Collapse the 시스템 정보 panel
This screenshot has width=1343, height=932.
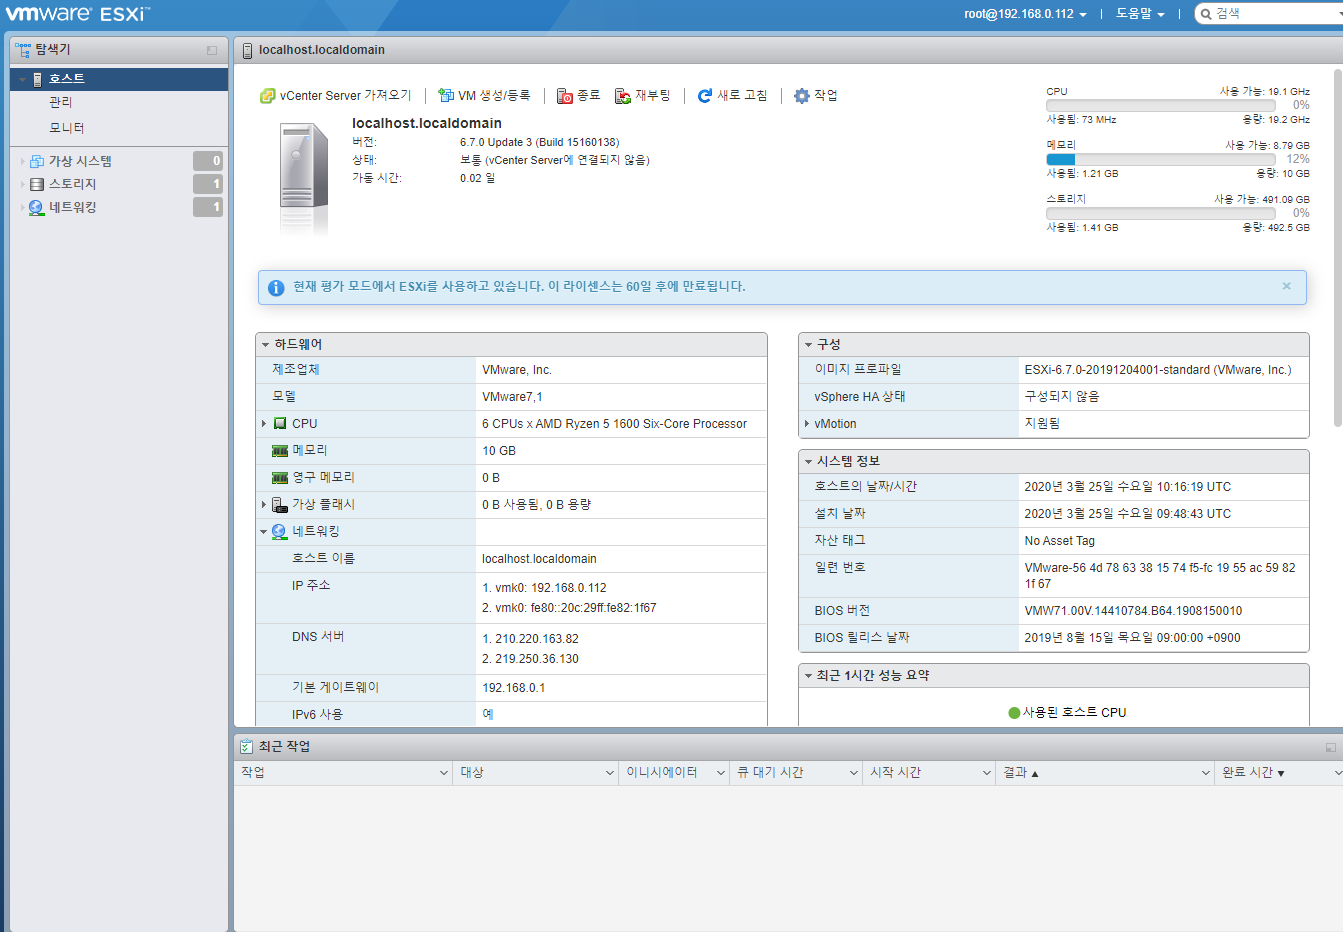pos(808,462)
